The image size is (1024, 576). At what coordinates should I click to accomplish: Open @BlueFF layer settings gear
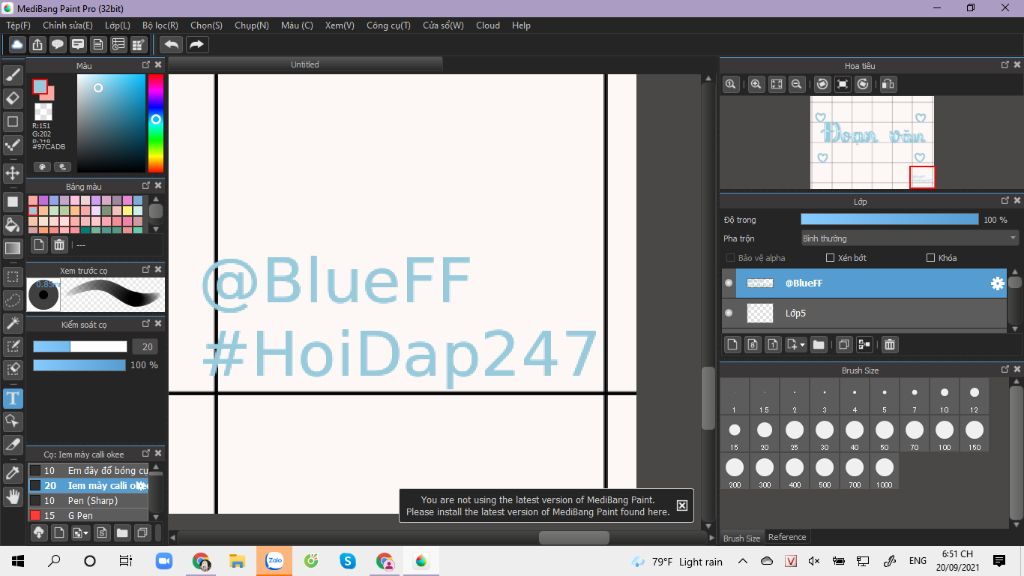click(x=997, y=283)
